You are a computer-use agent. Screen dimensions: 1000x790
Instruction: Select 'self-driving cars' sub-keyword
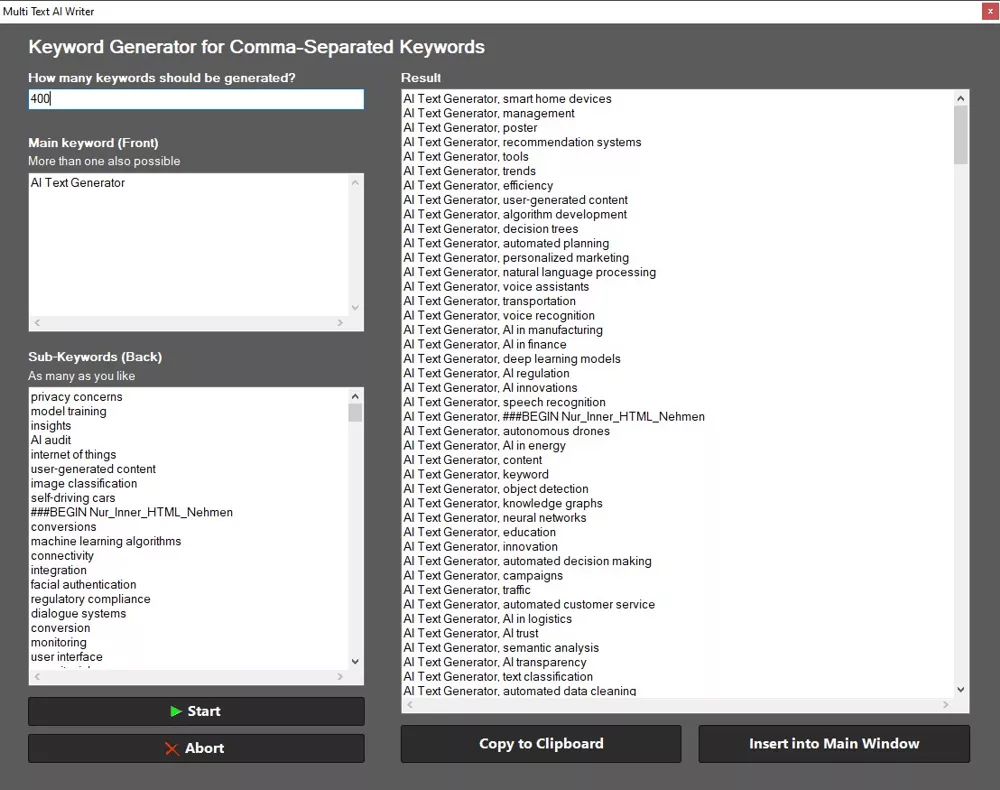pyautogui.click(x=73, y=498)
